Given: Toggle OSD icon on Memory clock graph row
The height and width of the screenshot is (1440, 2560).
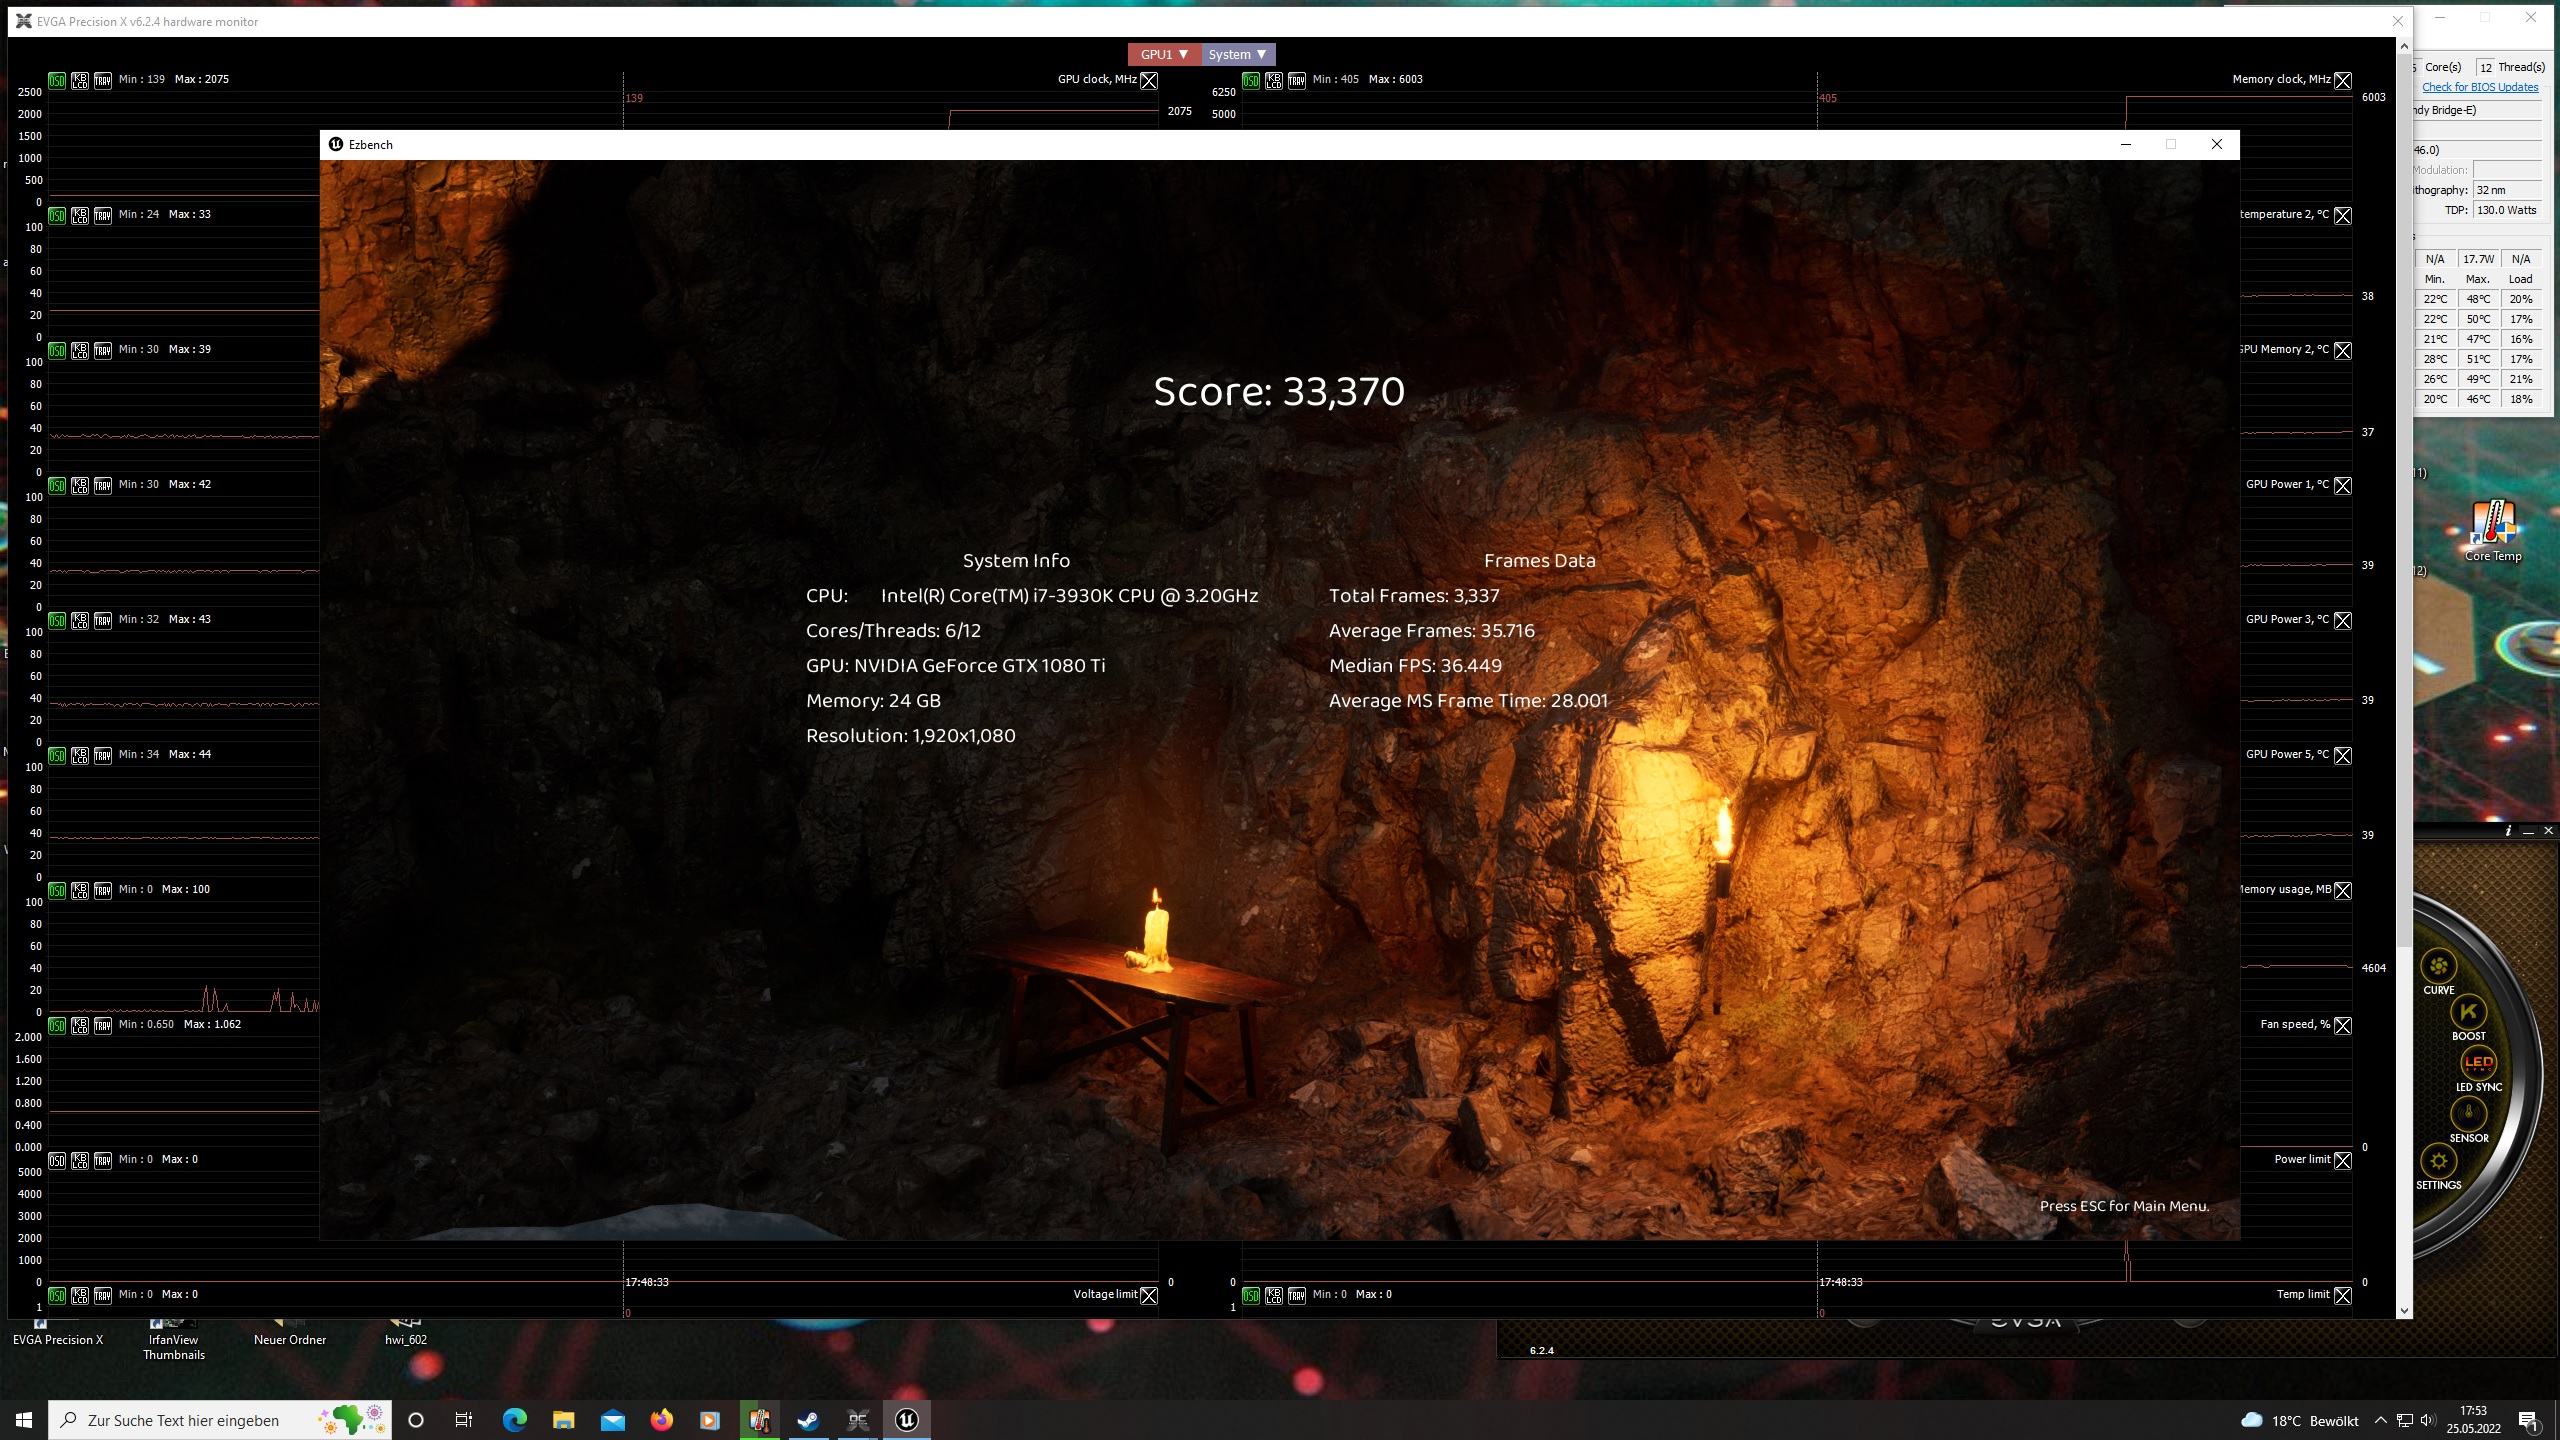Looking at the screenshot, I should (x=1251, y=80).
